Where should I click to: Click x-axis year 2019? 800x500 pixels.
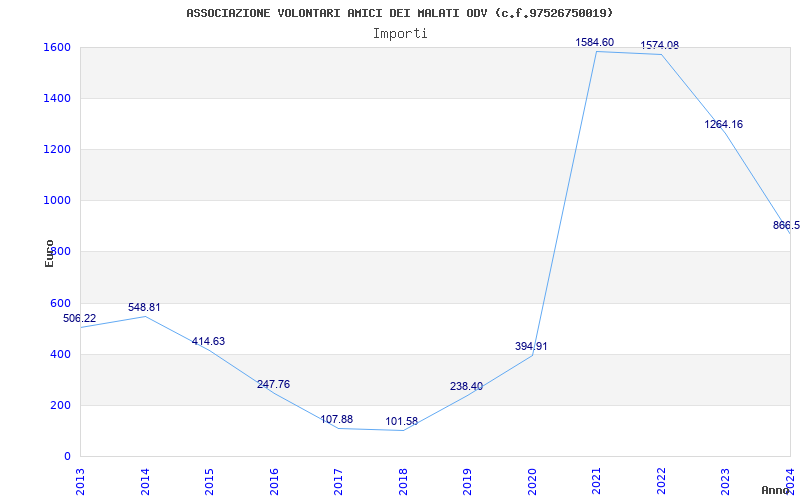pyautogui.click(x=467, y=481)
